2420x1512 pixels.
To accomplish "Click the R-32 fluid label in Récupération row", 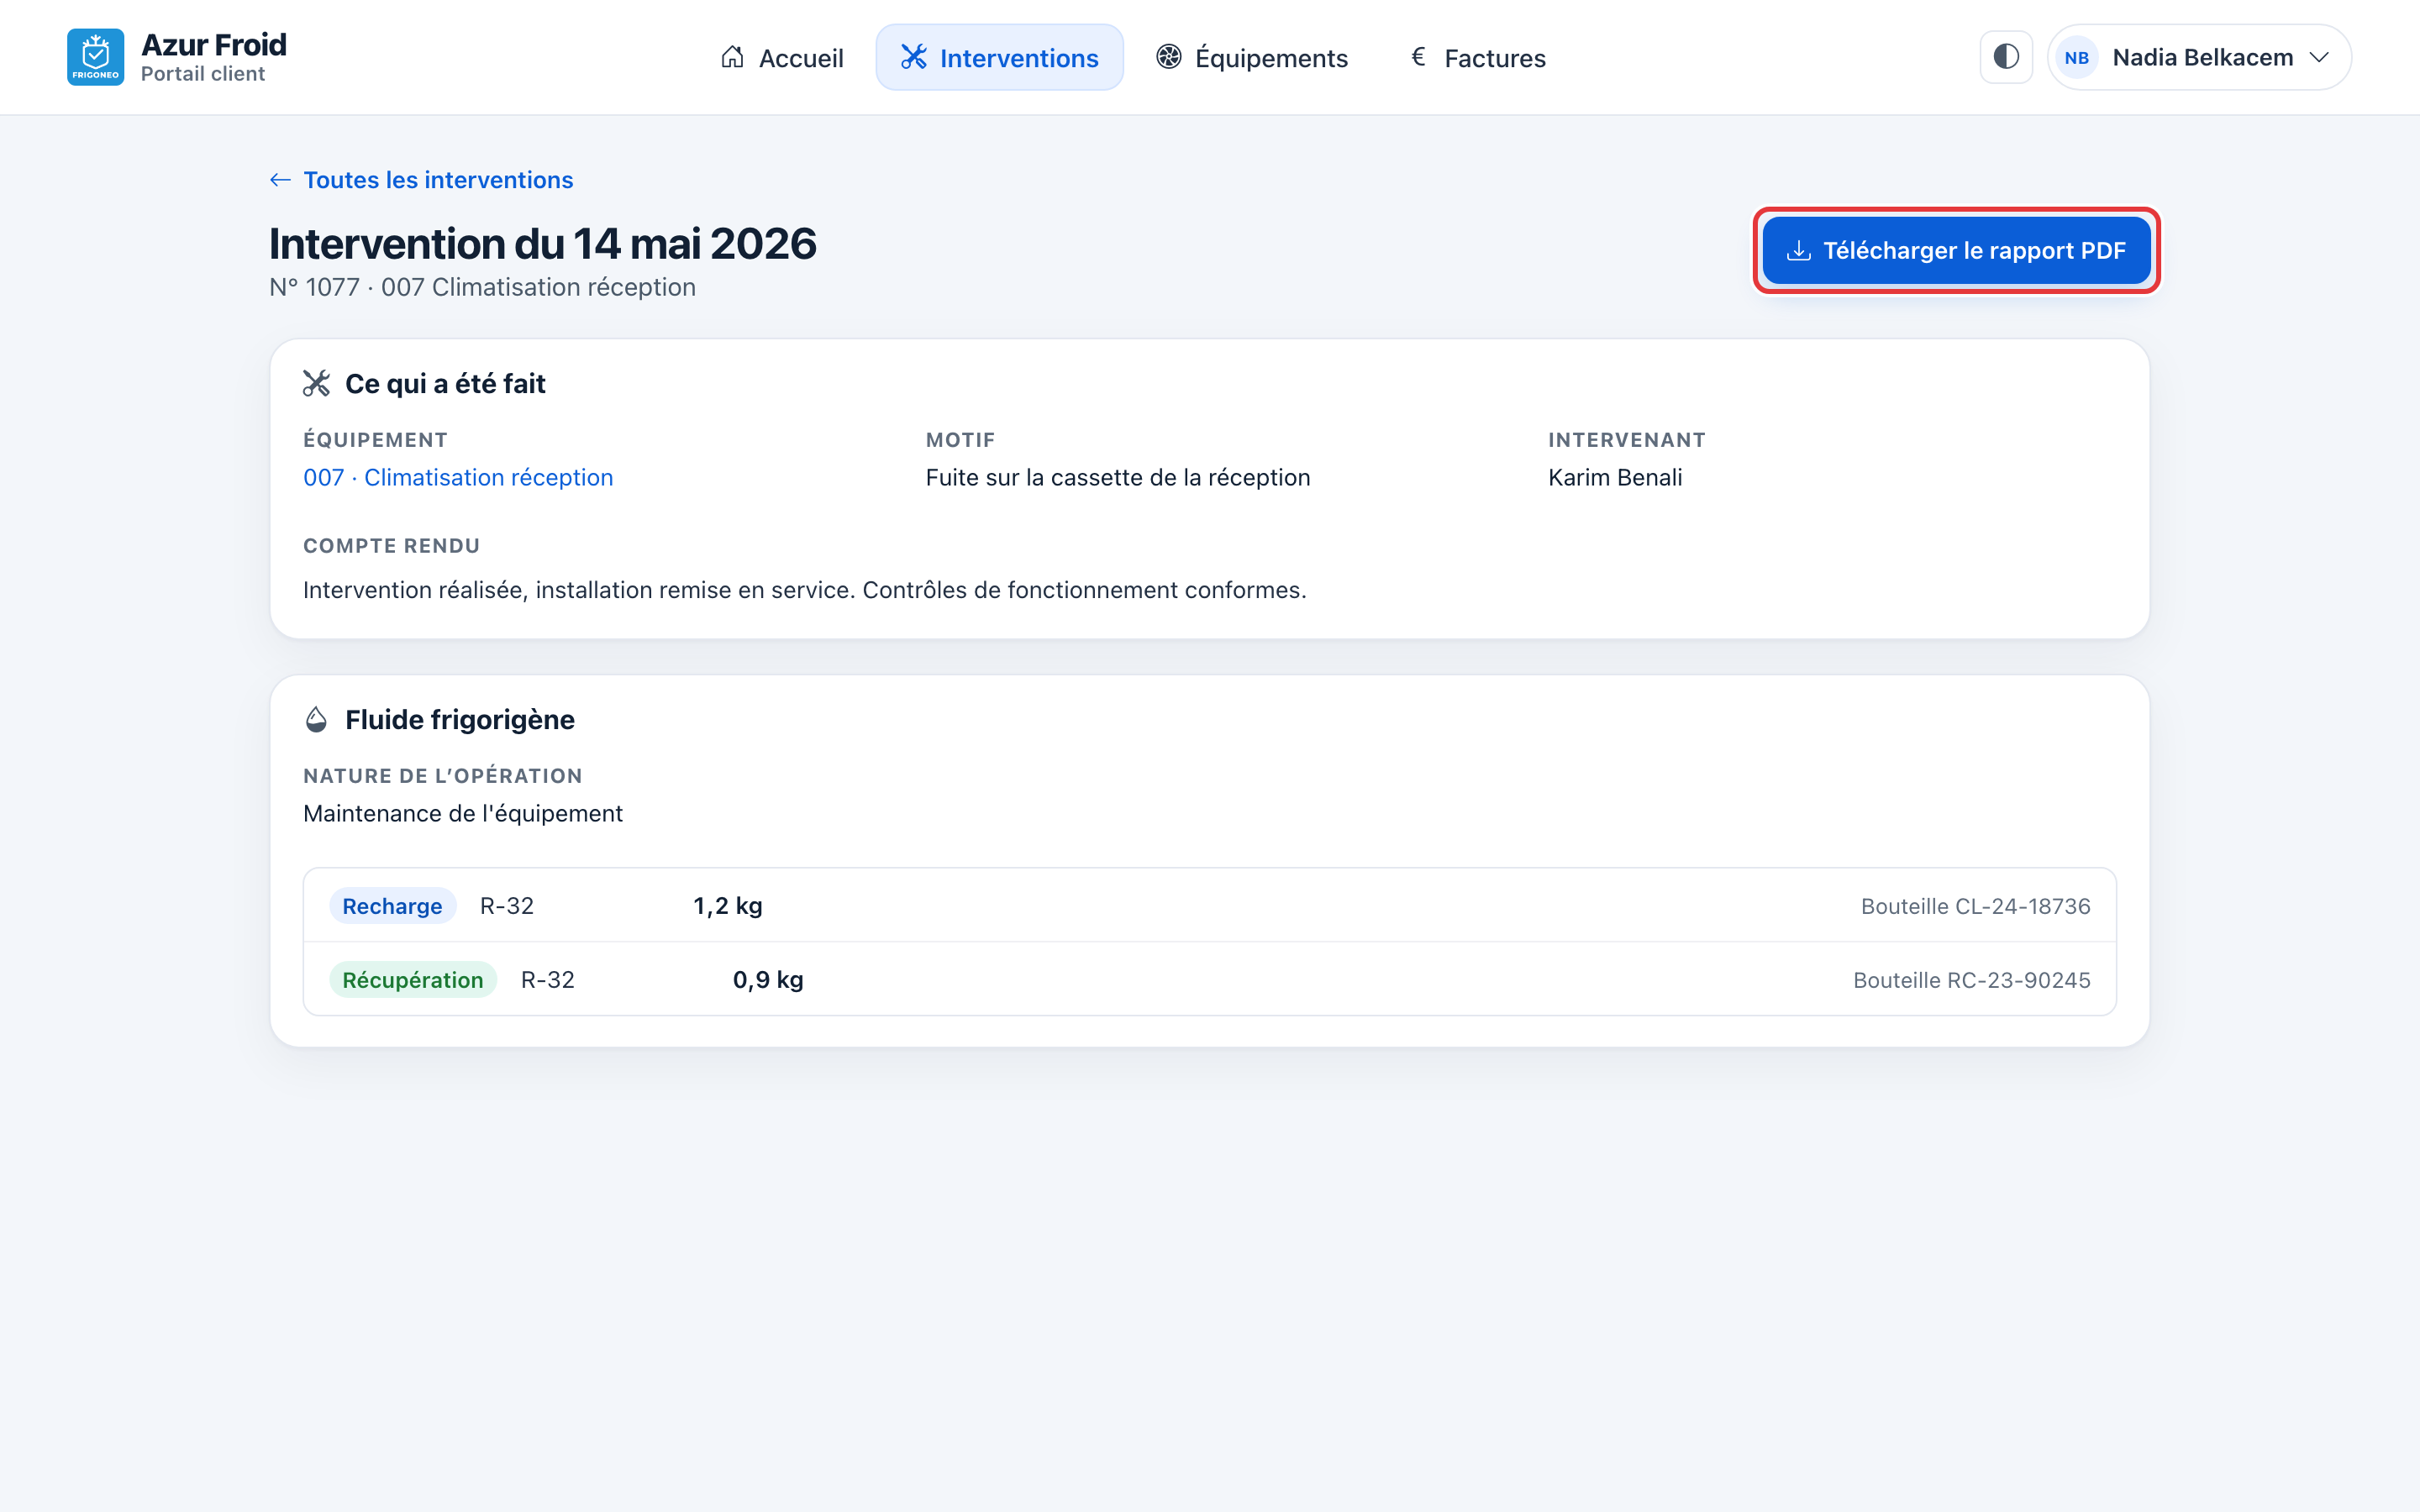I will click(x=548, y=980).
